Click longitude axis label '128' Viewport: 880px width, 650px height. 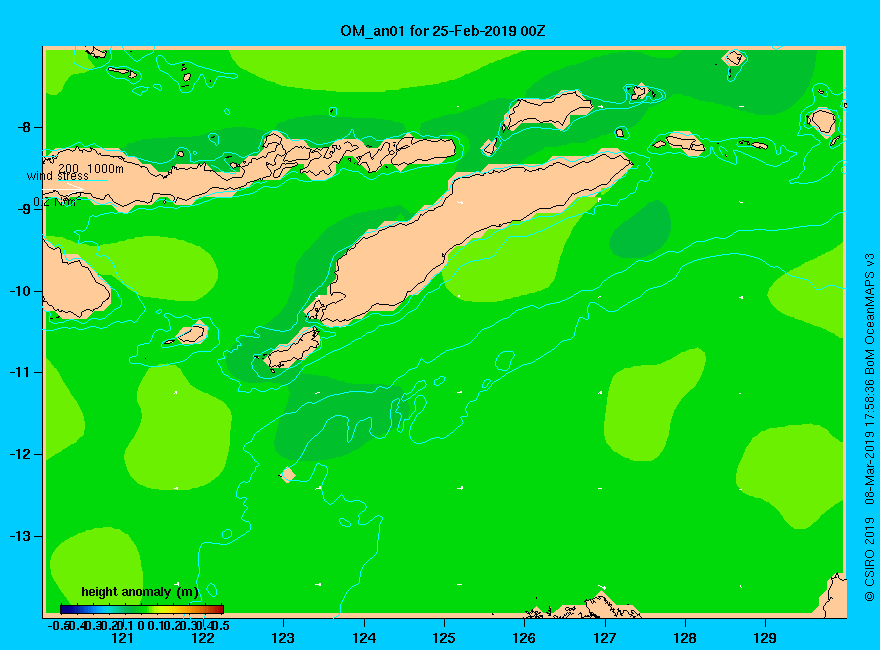click(685, 638)
